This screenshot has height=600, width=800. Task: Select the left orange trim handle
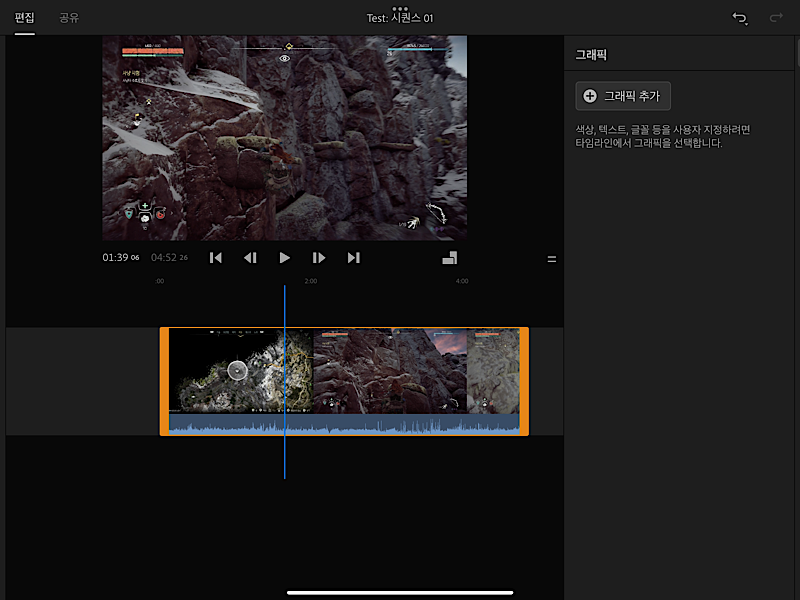point(164,381)
